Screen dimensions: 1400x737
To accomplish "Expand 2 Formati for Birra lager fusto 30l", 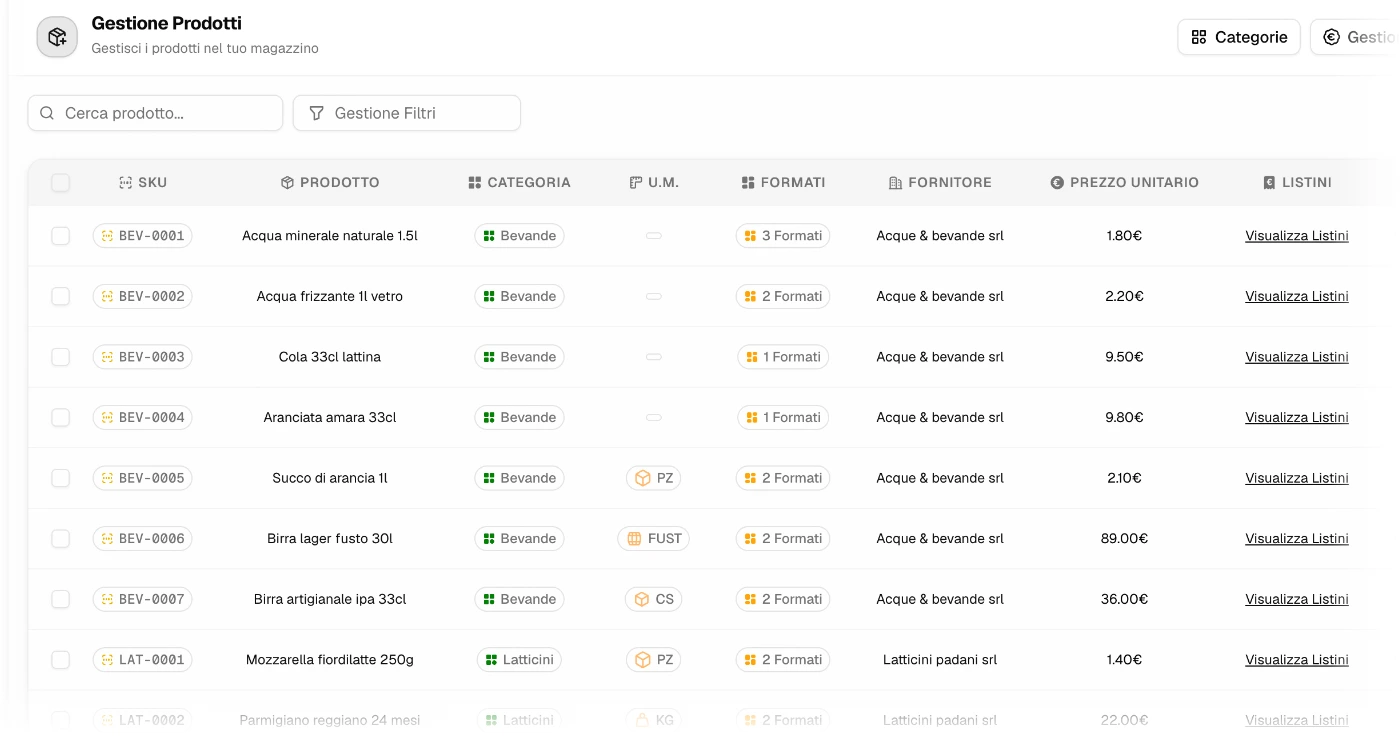I will (783, 538).
